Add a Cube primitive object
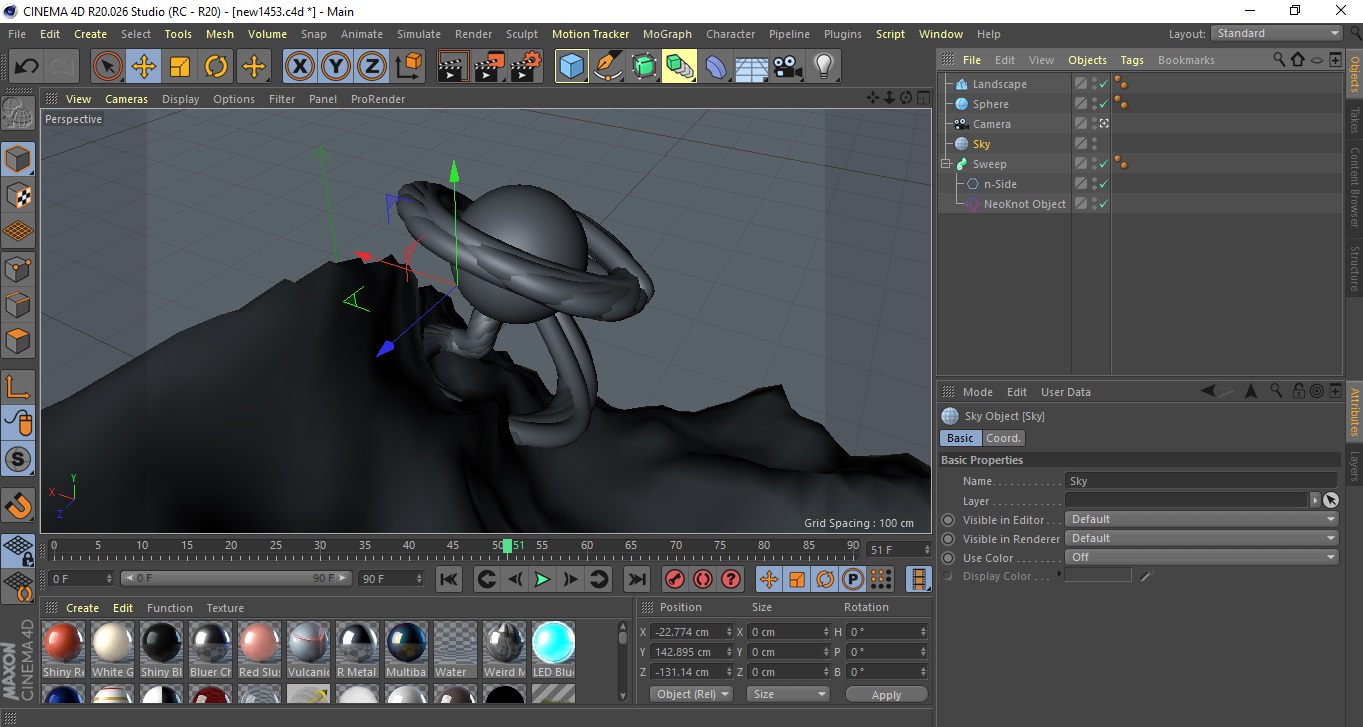 click(x=571, y=67)
